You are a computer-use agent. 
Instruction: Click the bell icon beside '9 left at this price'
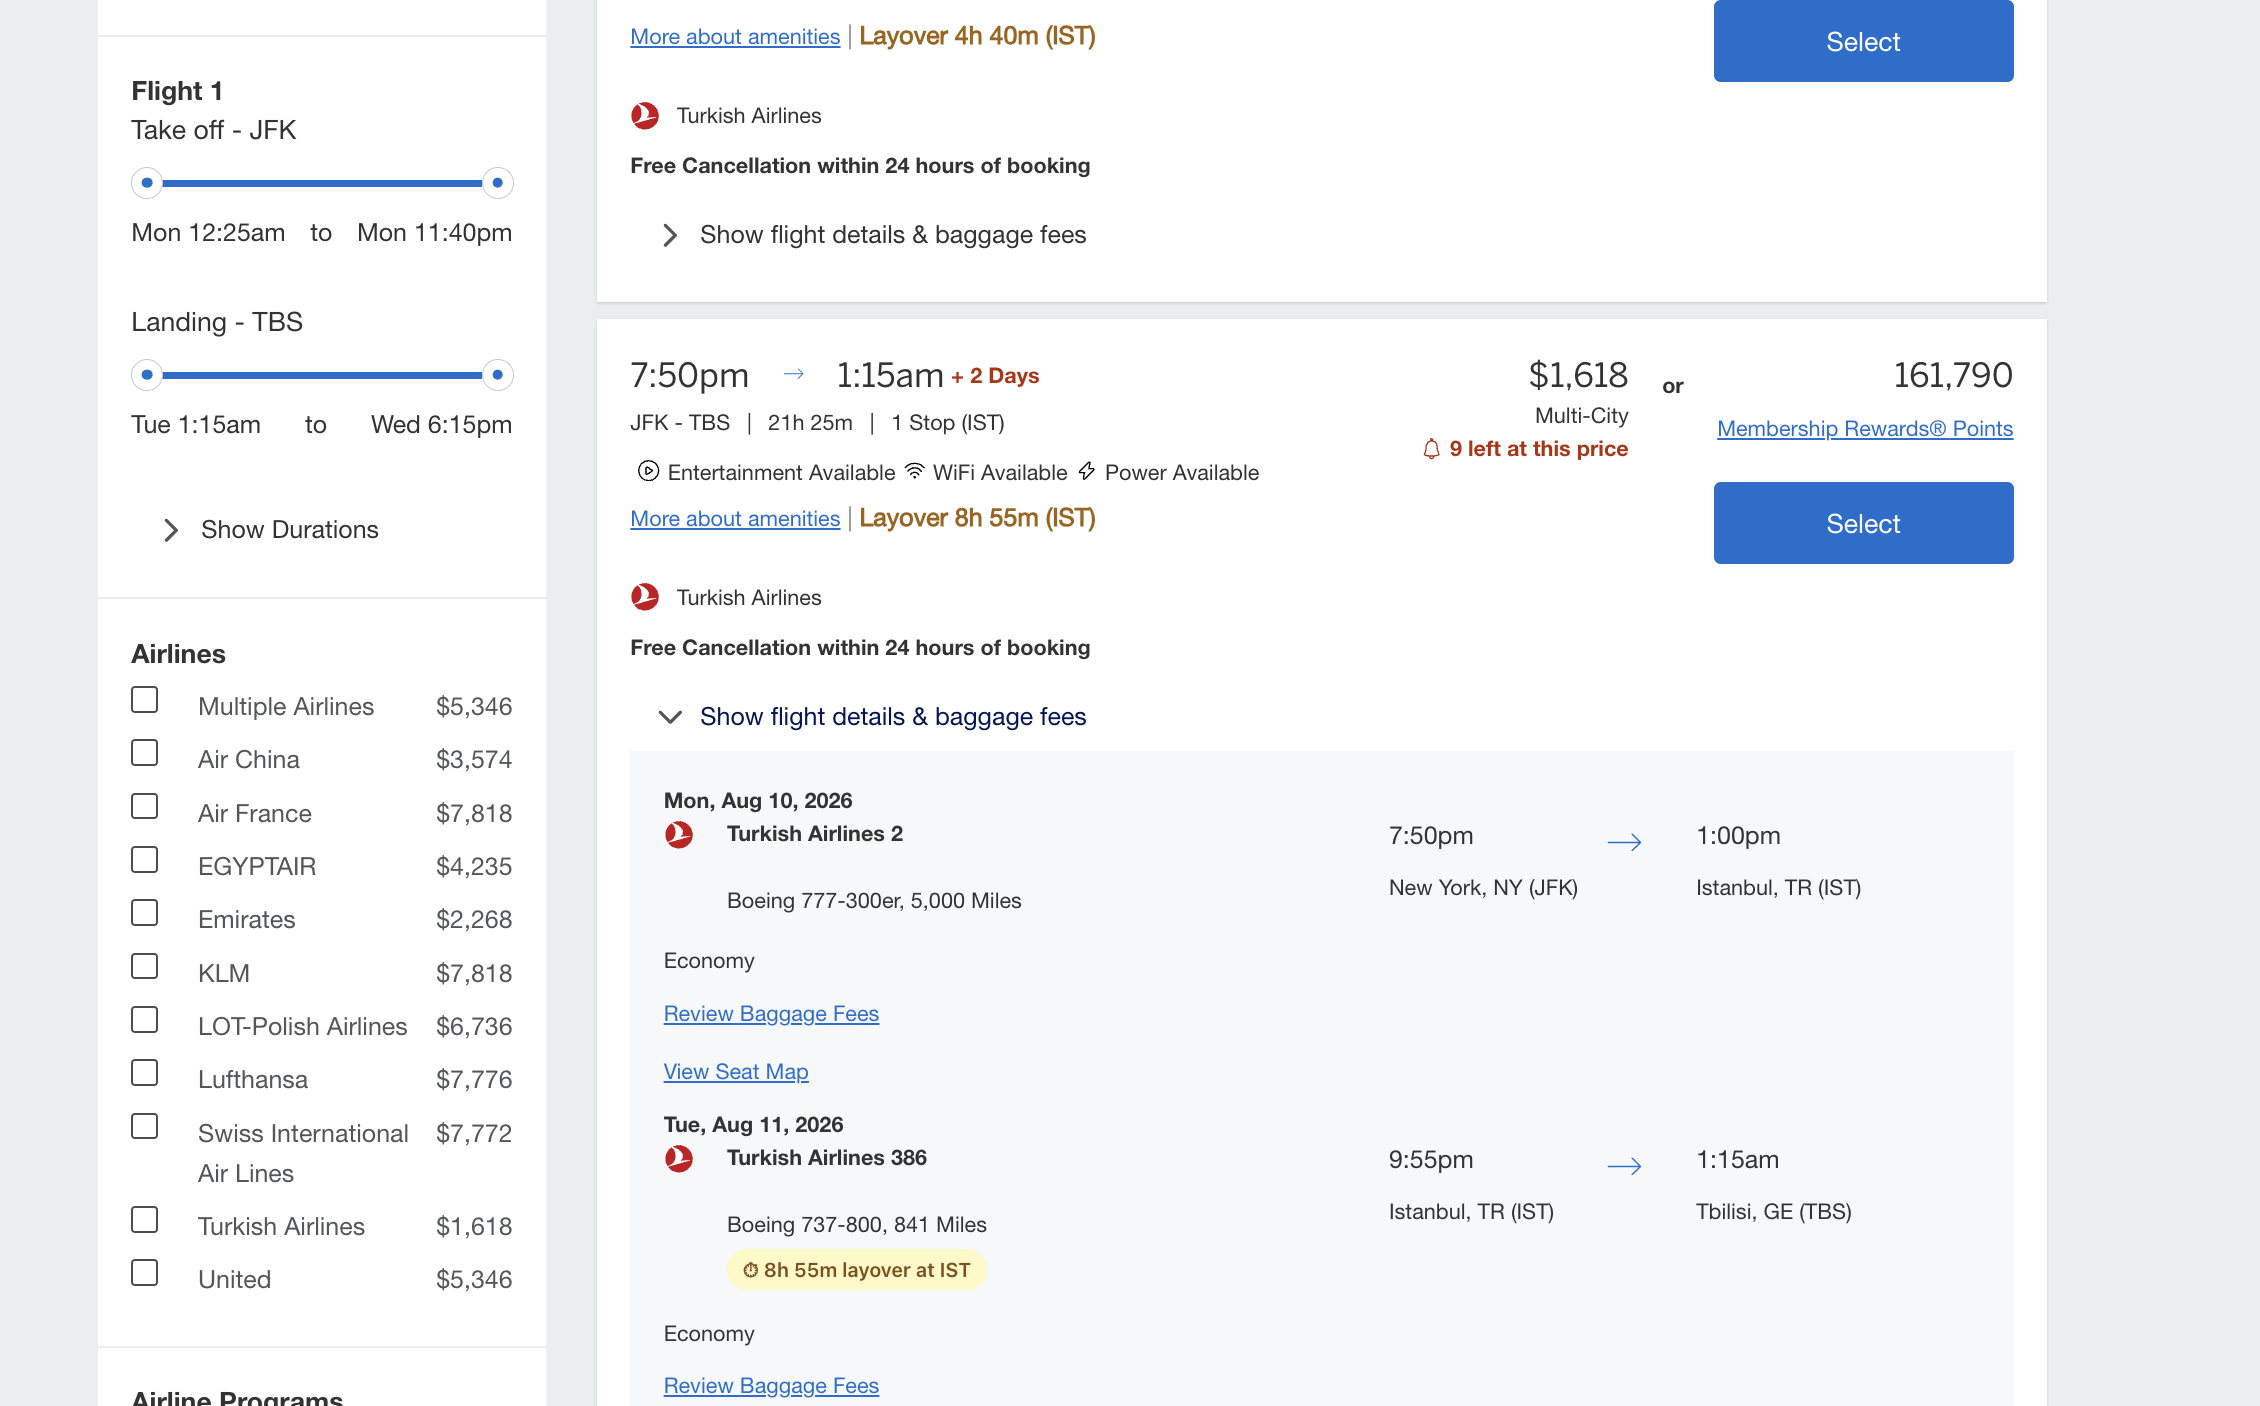click(x=1432, y=449)
